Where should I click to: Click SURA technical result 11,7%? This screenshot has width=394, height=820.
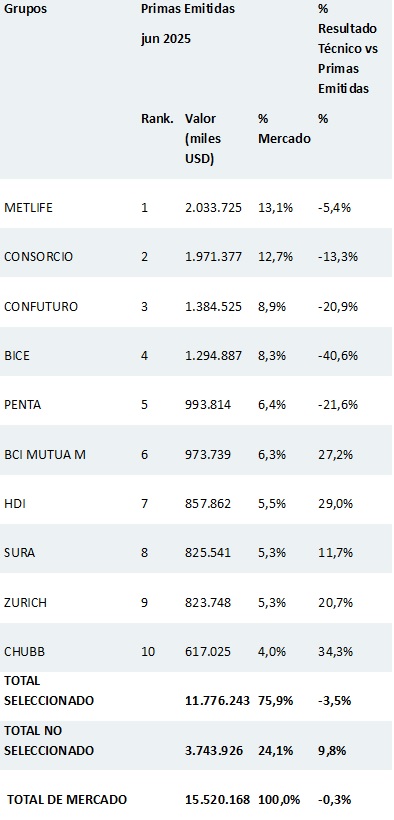pos(335,553)
